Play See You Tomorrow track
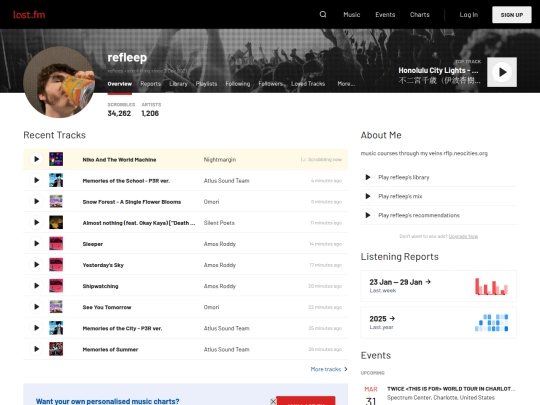 click(36, 307)
